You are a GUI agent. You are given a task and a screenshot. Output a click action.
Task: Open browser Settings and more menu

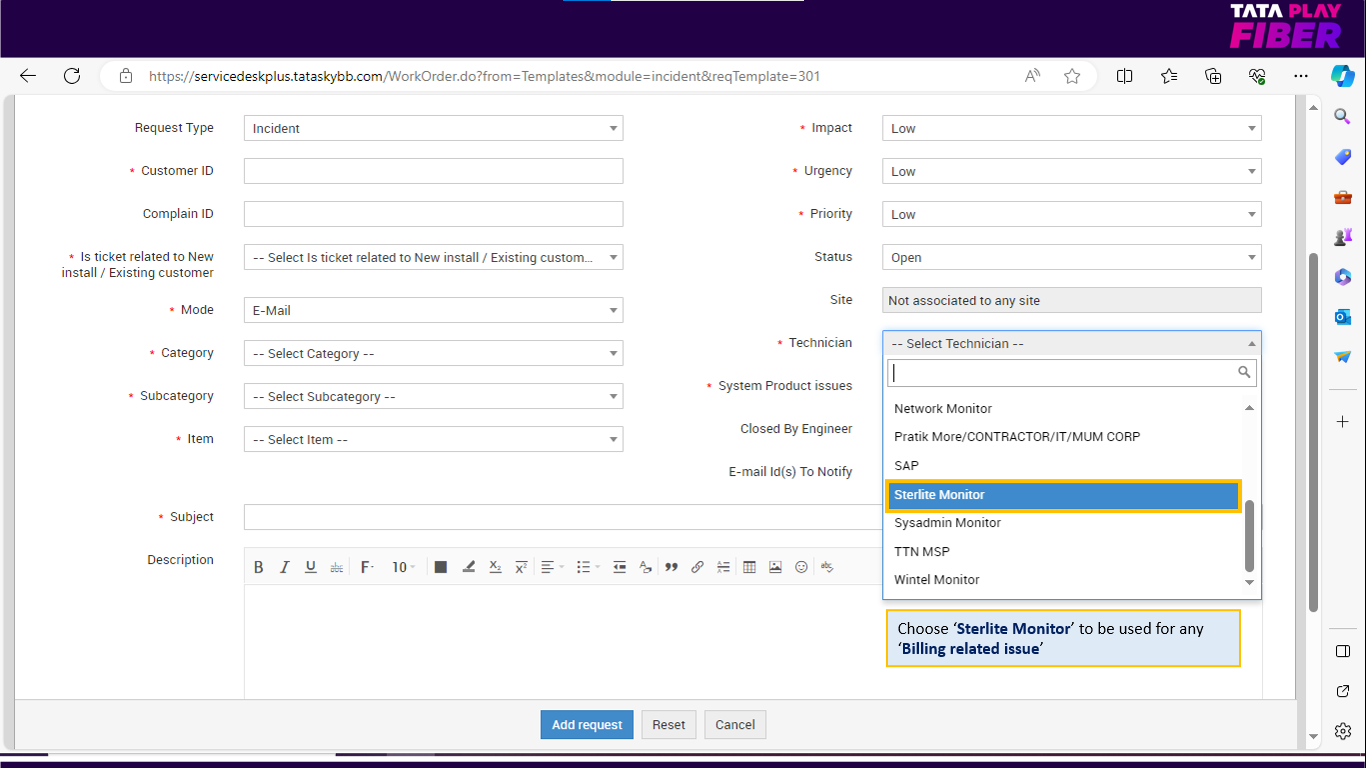coord(1301,76)
